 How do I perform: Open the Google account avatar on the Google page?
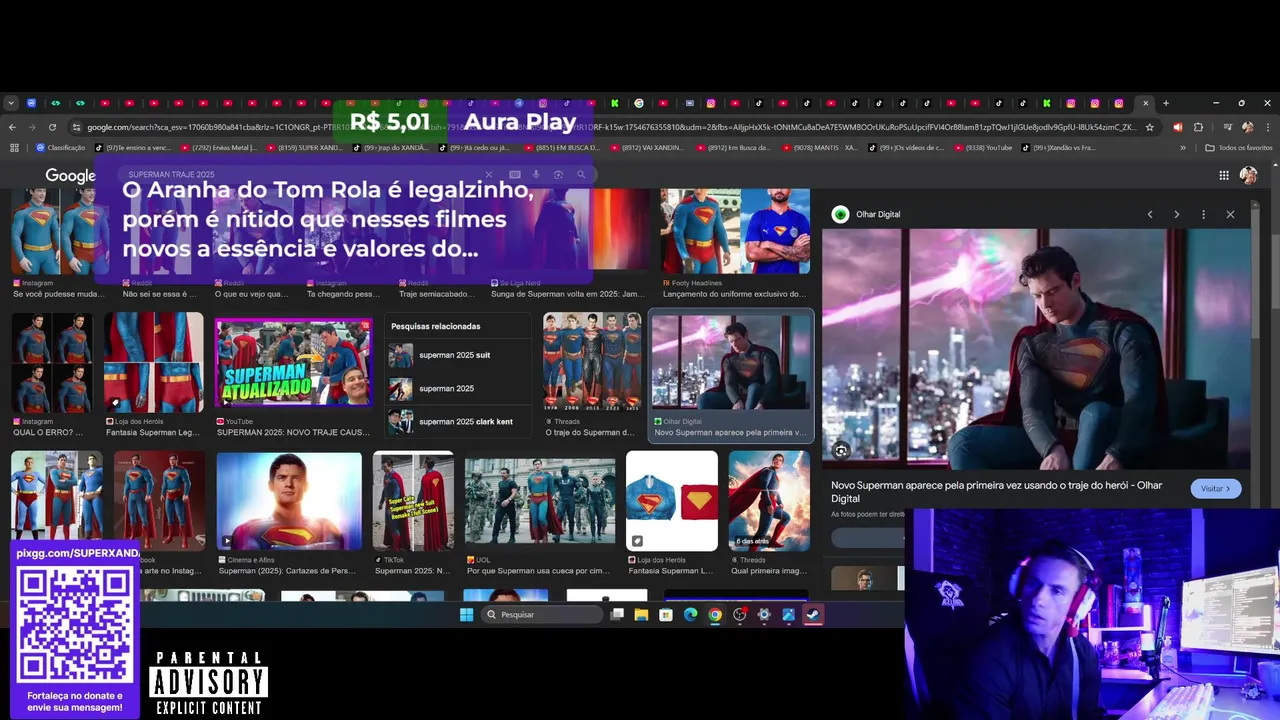pyautogui.click(x=1248, y=175)
